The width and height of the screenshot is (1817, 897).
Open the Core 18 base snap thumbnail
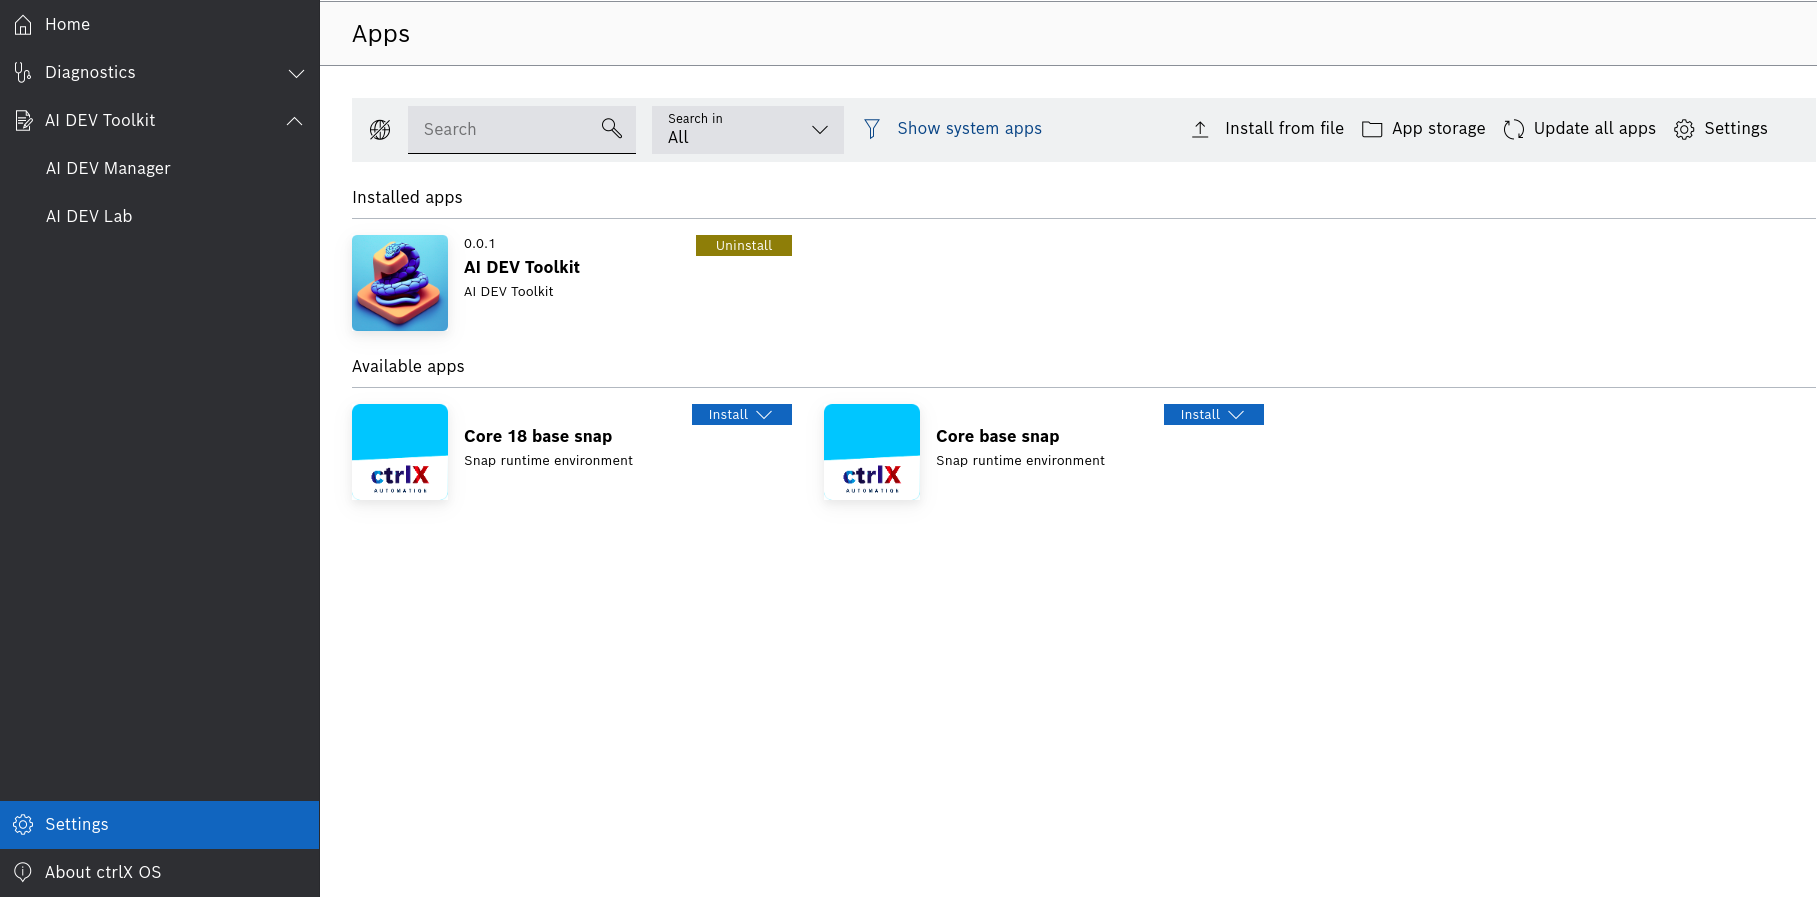coord(400,452)
